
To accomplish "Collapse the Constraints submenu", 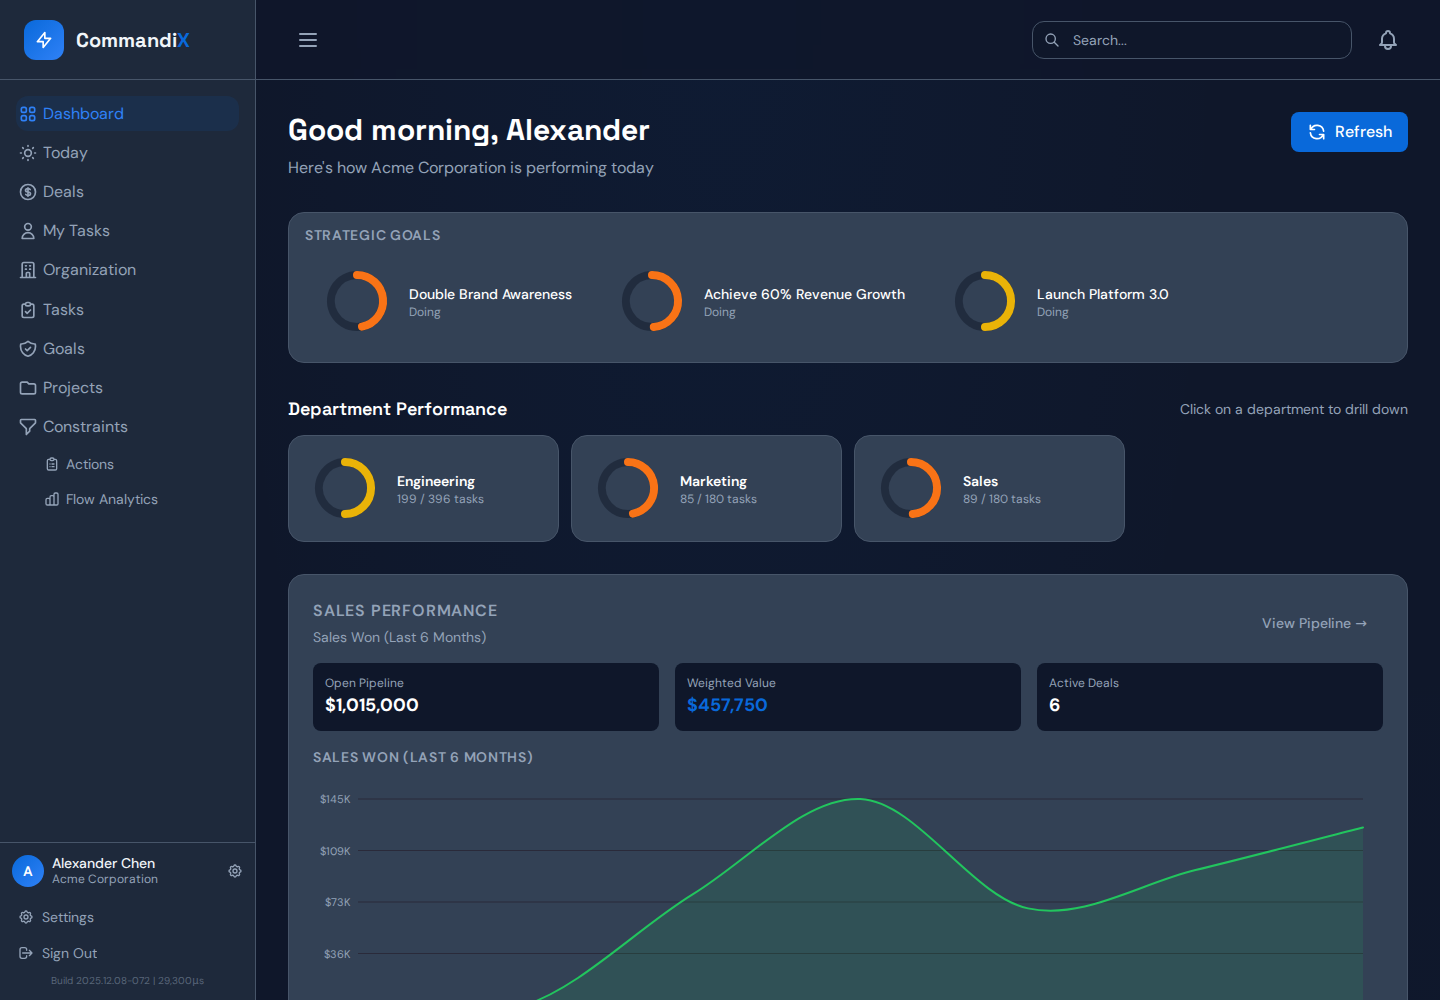I will coord(128,427).
